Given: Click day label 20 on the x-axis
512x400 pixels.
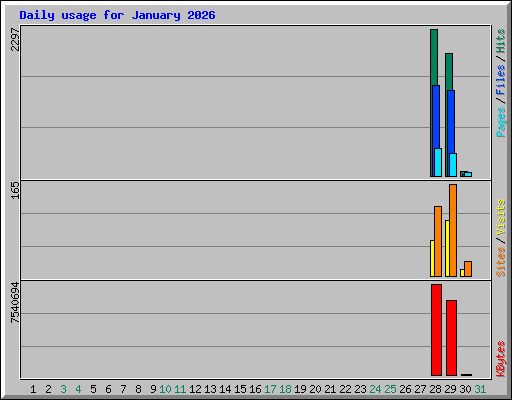Looking at the screenshot, I should pyautogui.click(x=315, y=389).
